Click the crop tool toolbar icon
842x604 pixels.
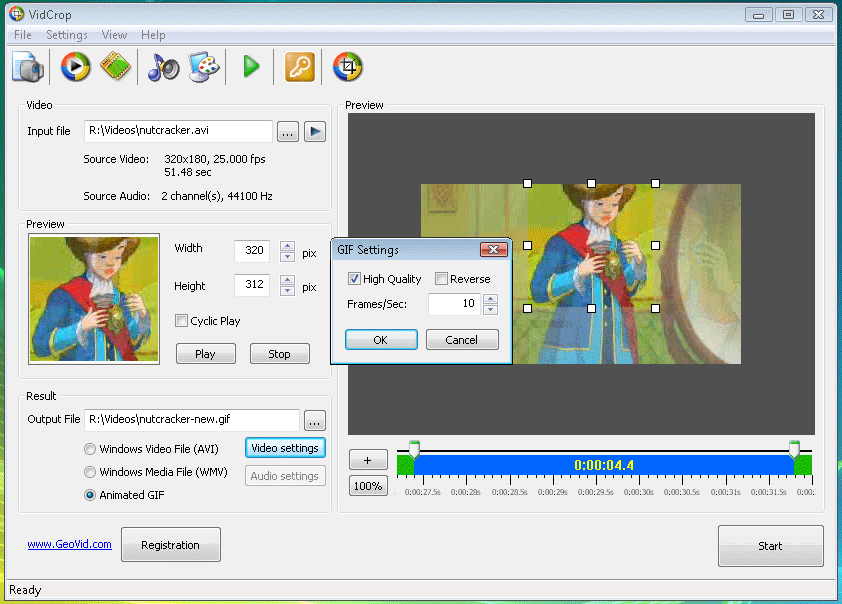[x=347, y=67]
